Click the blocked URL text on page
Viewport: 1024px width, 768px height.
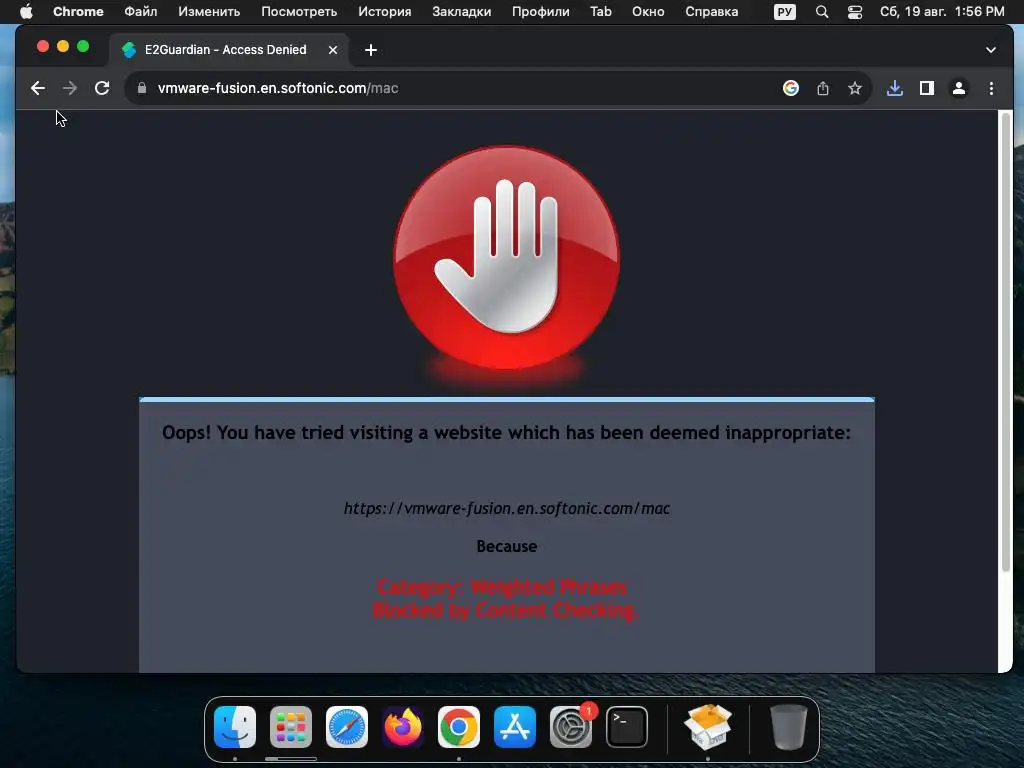pyautogui.click(x=507, y=508)
